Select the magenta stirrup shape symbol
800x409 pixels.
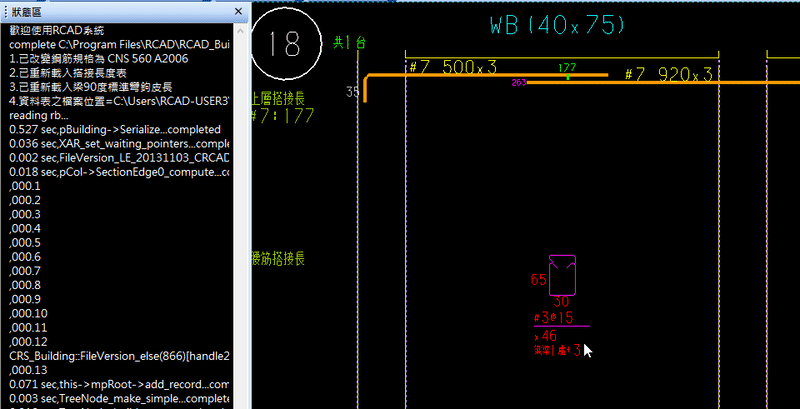pos(562,275)
